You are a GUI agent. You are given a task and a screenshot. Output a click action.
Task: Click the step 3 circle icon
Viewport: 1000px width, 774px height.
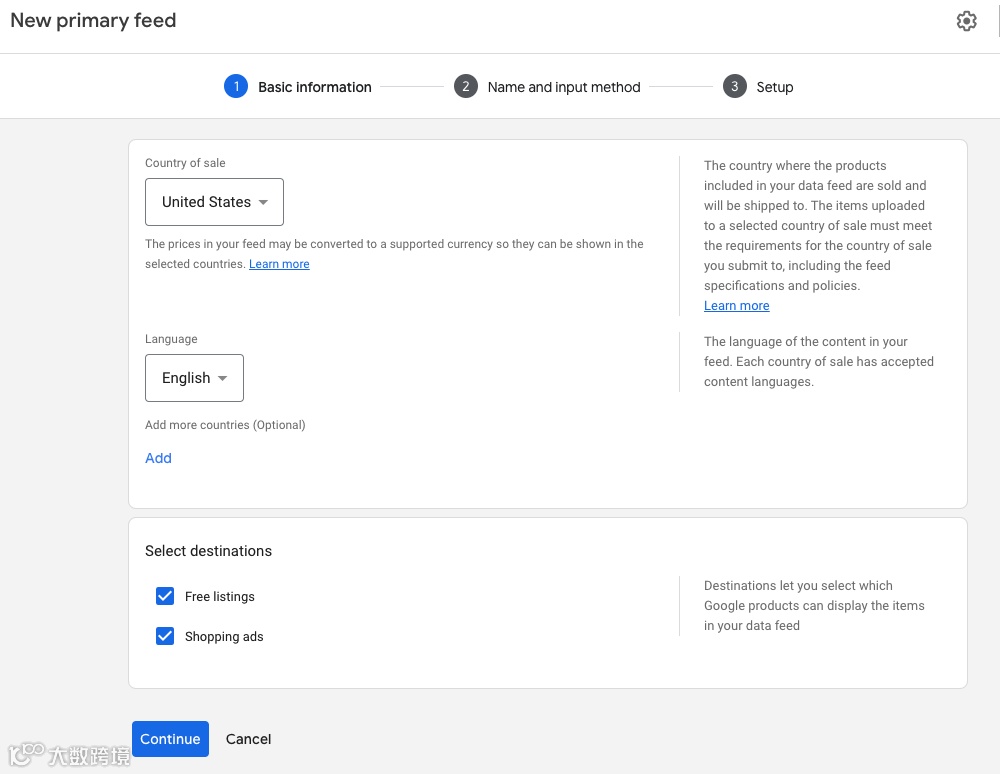tap(734, 87)
